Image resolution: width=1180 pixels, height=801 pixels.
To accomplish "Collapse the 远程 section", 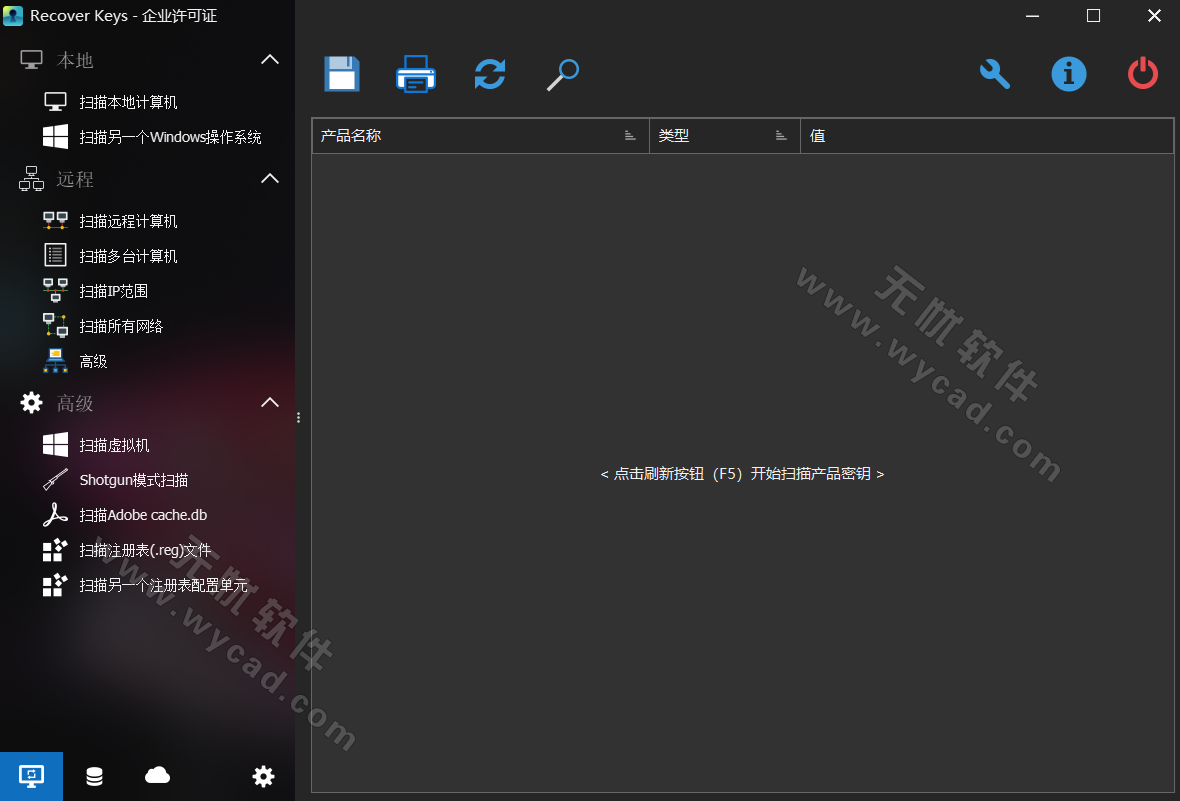I will tap(270, 179).
